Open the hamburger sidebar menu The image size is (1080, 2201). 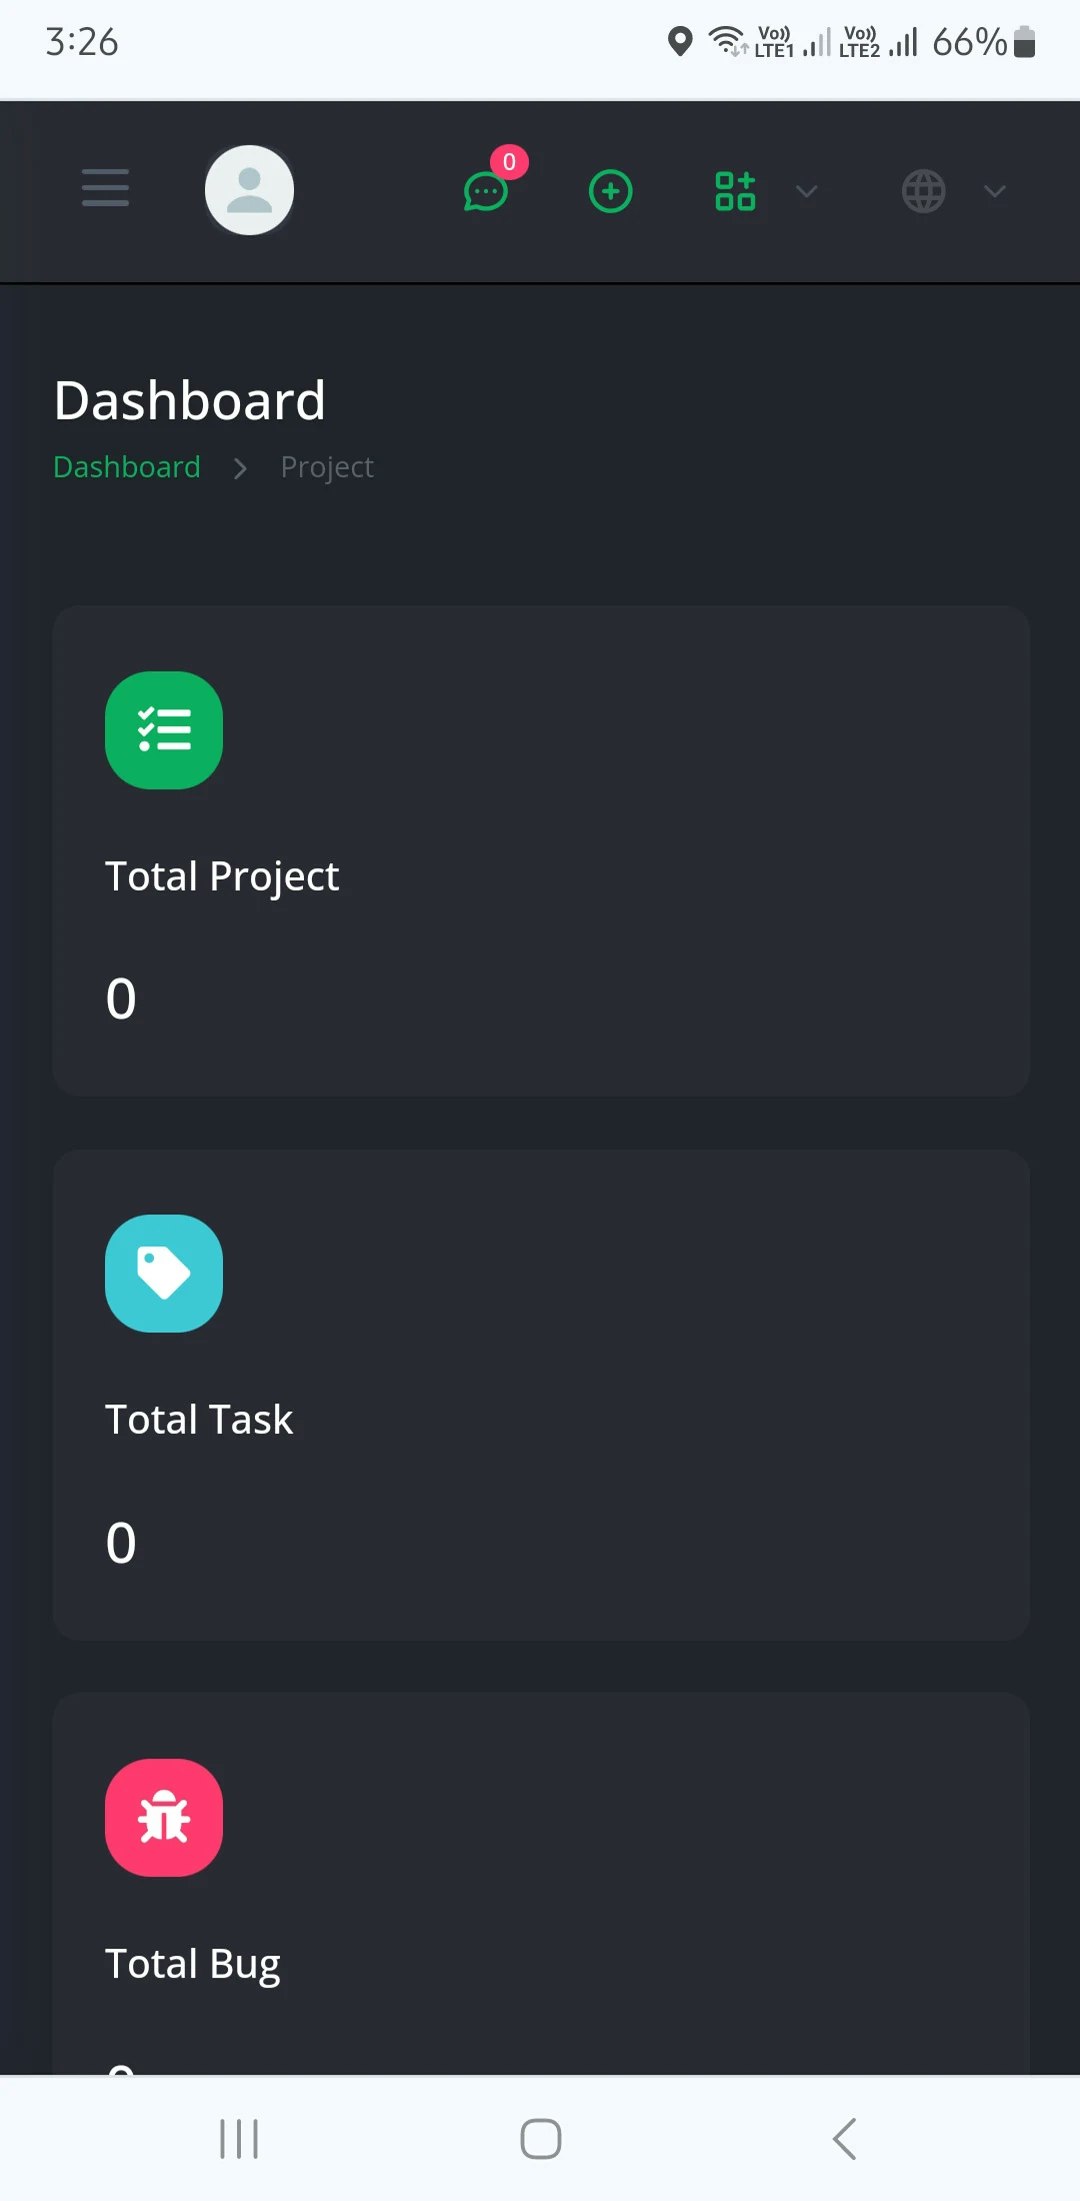click(105, 188)
